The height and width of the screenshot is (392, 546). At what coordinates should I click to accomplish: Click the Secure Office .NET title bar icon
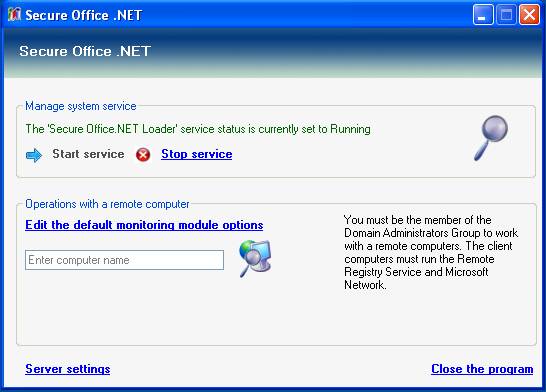click(x=14, y=15)
